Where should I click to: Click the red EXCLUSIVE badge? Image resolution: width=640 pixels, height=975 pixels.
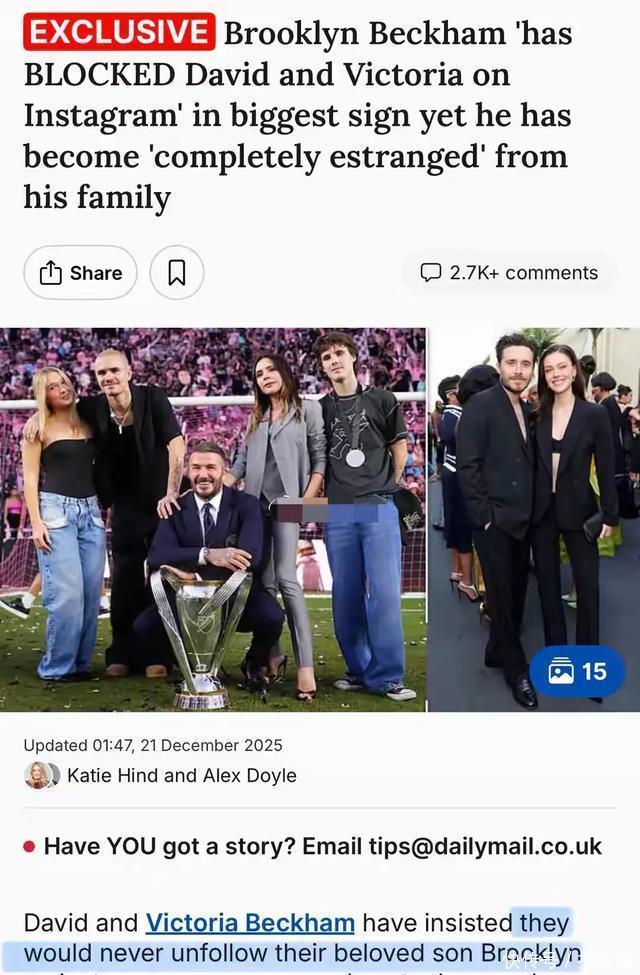(119, 32)
